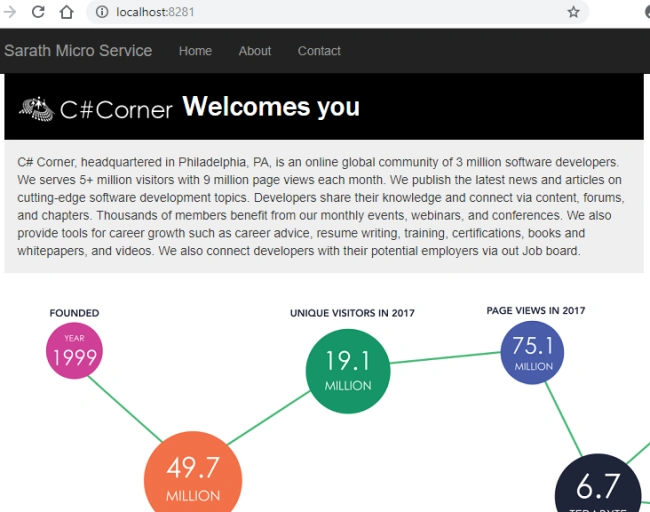The width and height of the screenshot is (650, 512).
Task: Click the C# Corner logo
Action: (x=95, y=109)
